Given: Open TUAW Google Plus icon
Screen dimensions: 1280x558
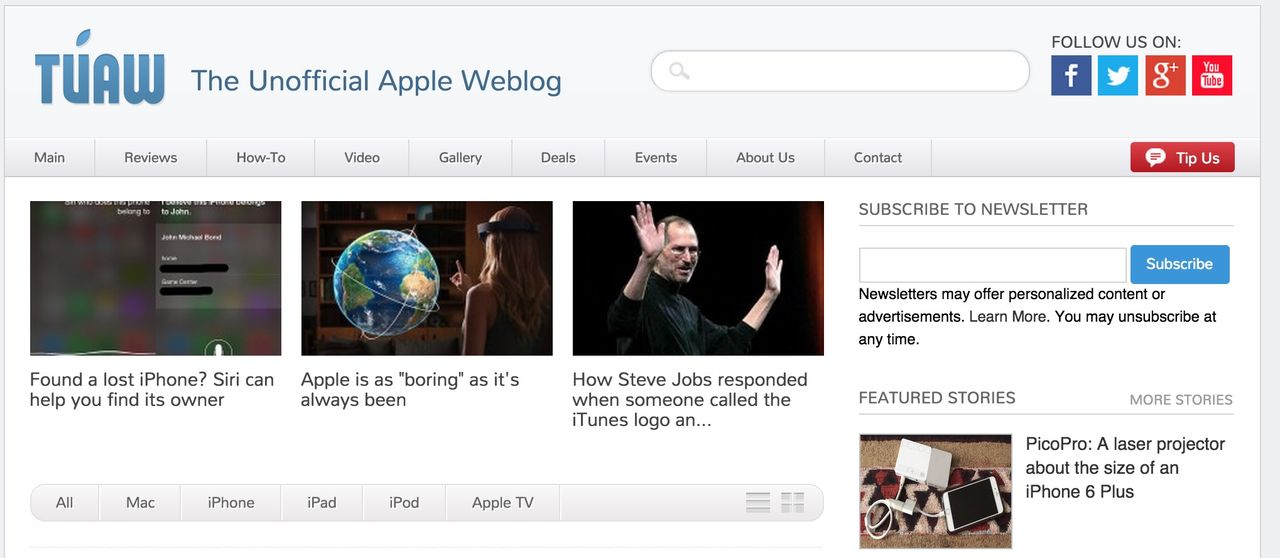Looking at the screenshot, I should (1165, 76).
